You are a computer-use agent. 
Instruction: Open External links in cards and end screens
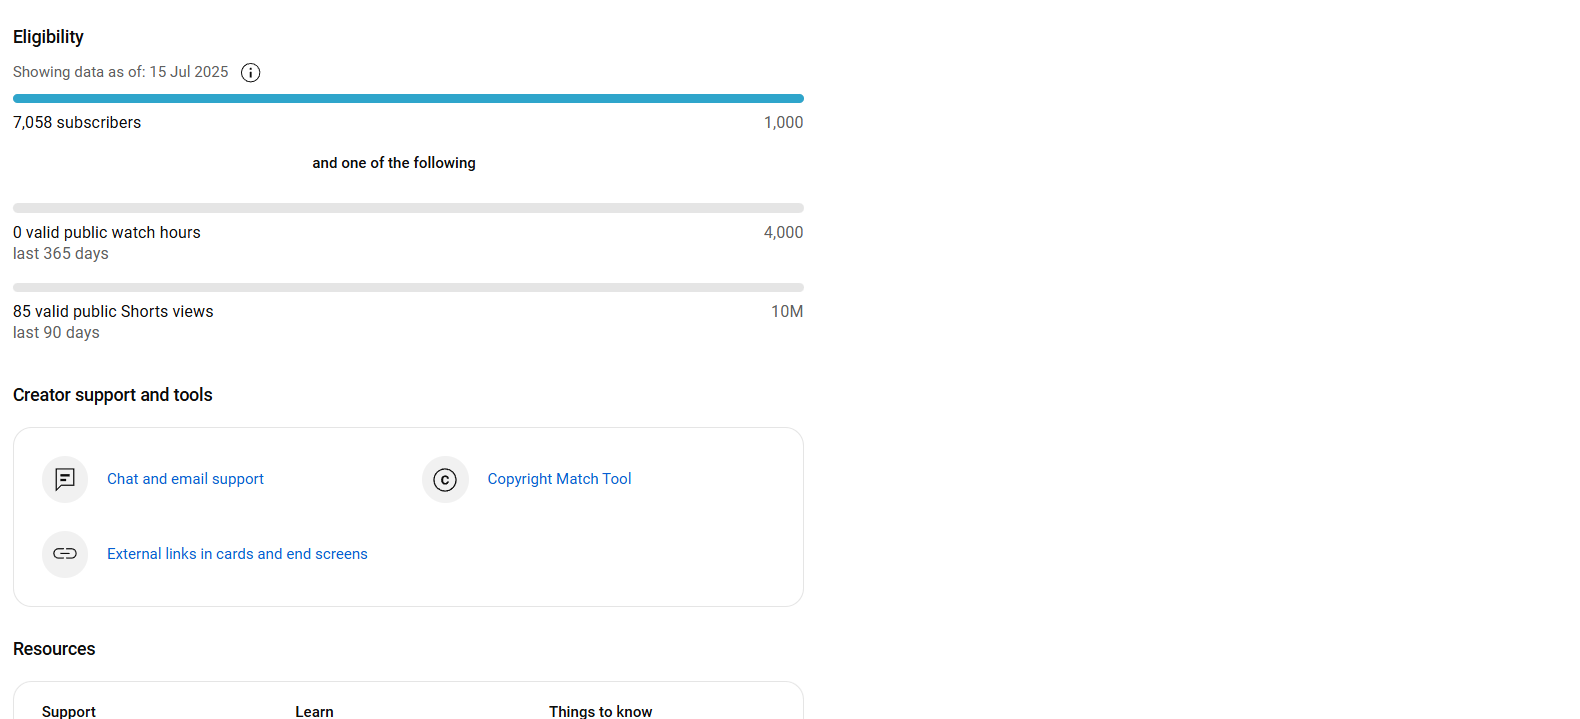point(237,554)
